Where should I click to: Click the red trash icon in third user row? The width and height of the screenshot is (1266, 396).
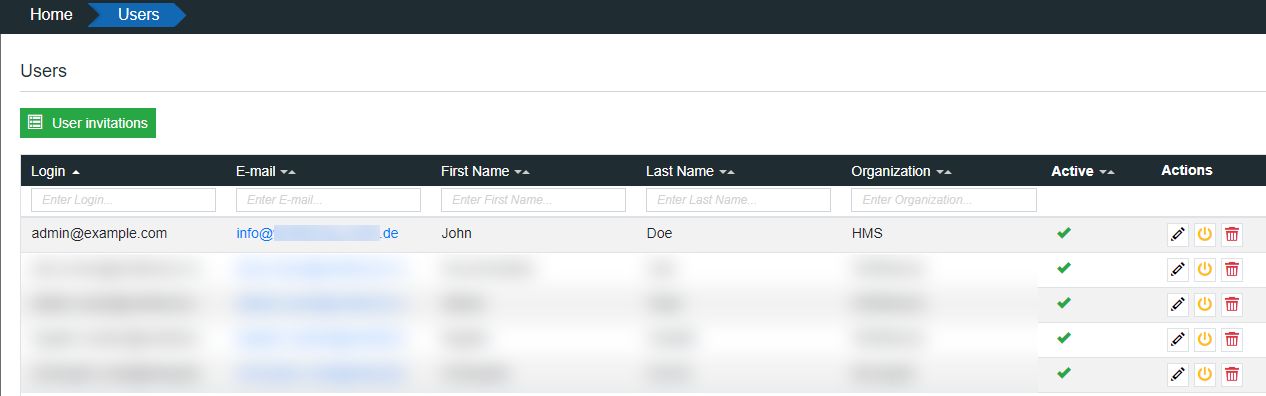pyautogui.click(x=1232, y=304)
